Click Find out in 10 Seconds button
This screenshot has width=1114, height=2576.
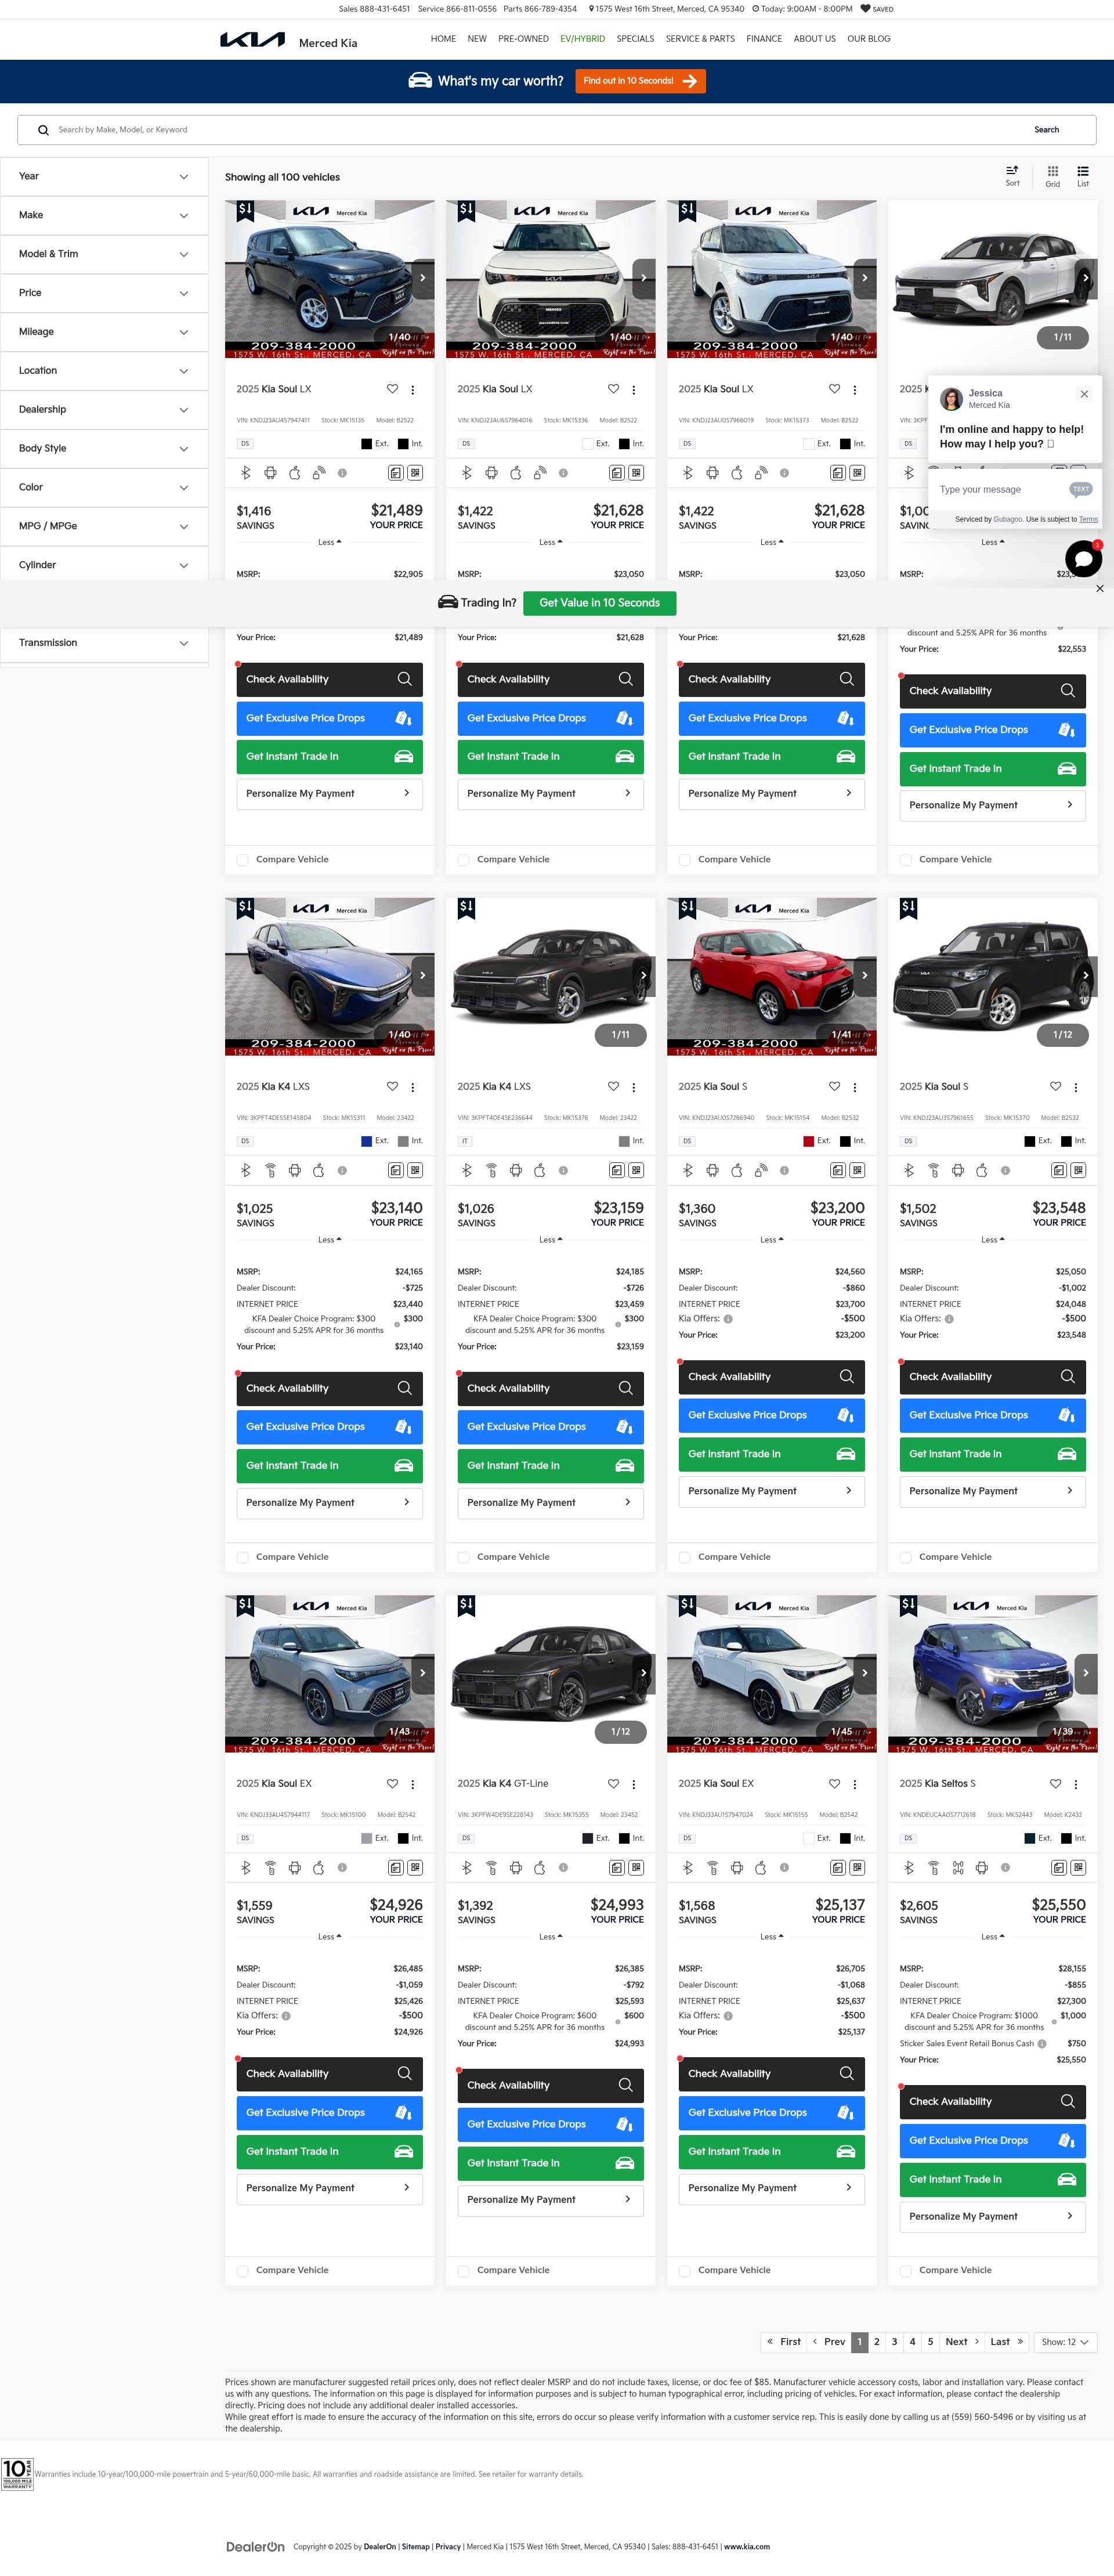(640, 81)
